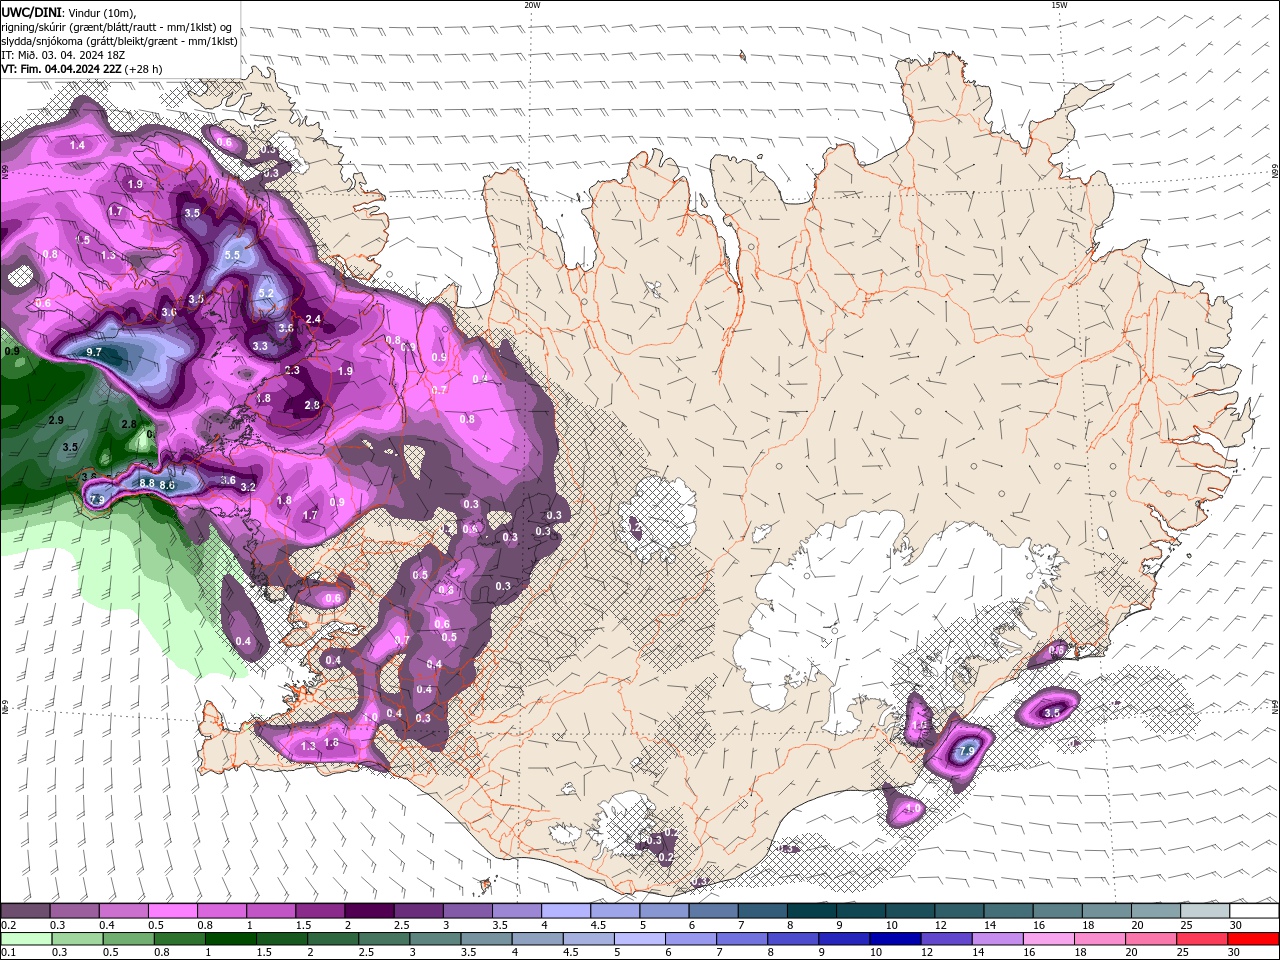Click the 2.3 snowfall value label
This screenshot has width=1280, height=960.
point(293,370)
